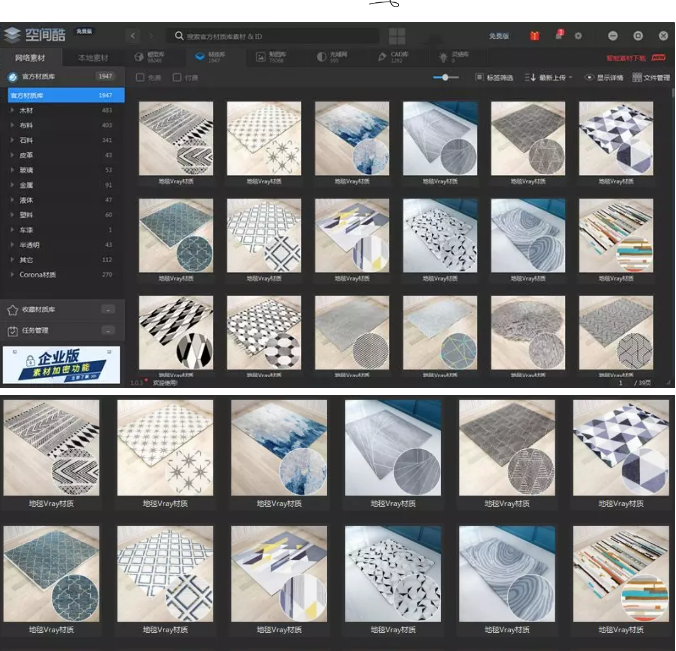Open 标签筛选 tag filter
This screenshot has width=676, height=651.
point(494,78)
